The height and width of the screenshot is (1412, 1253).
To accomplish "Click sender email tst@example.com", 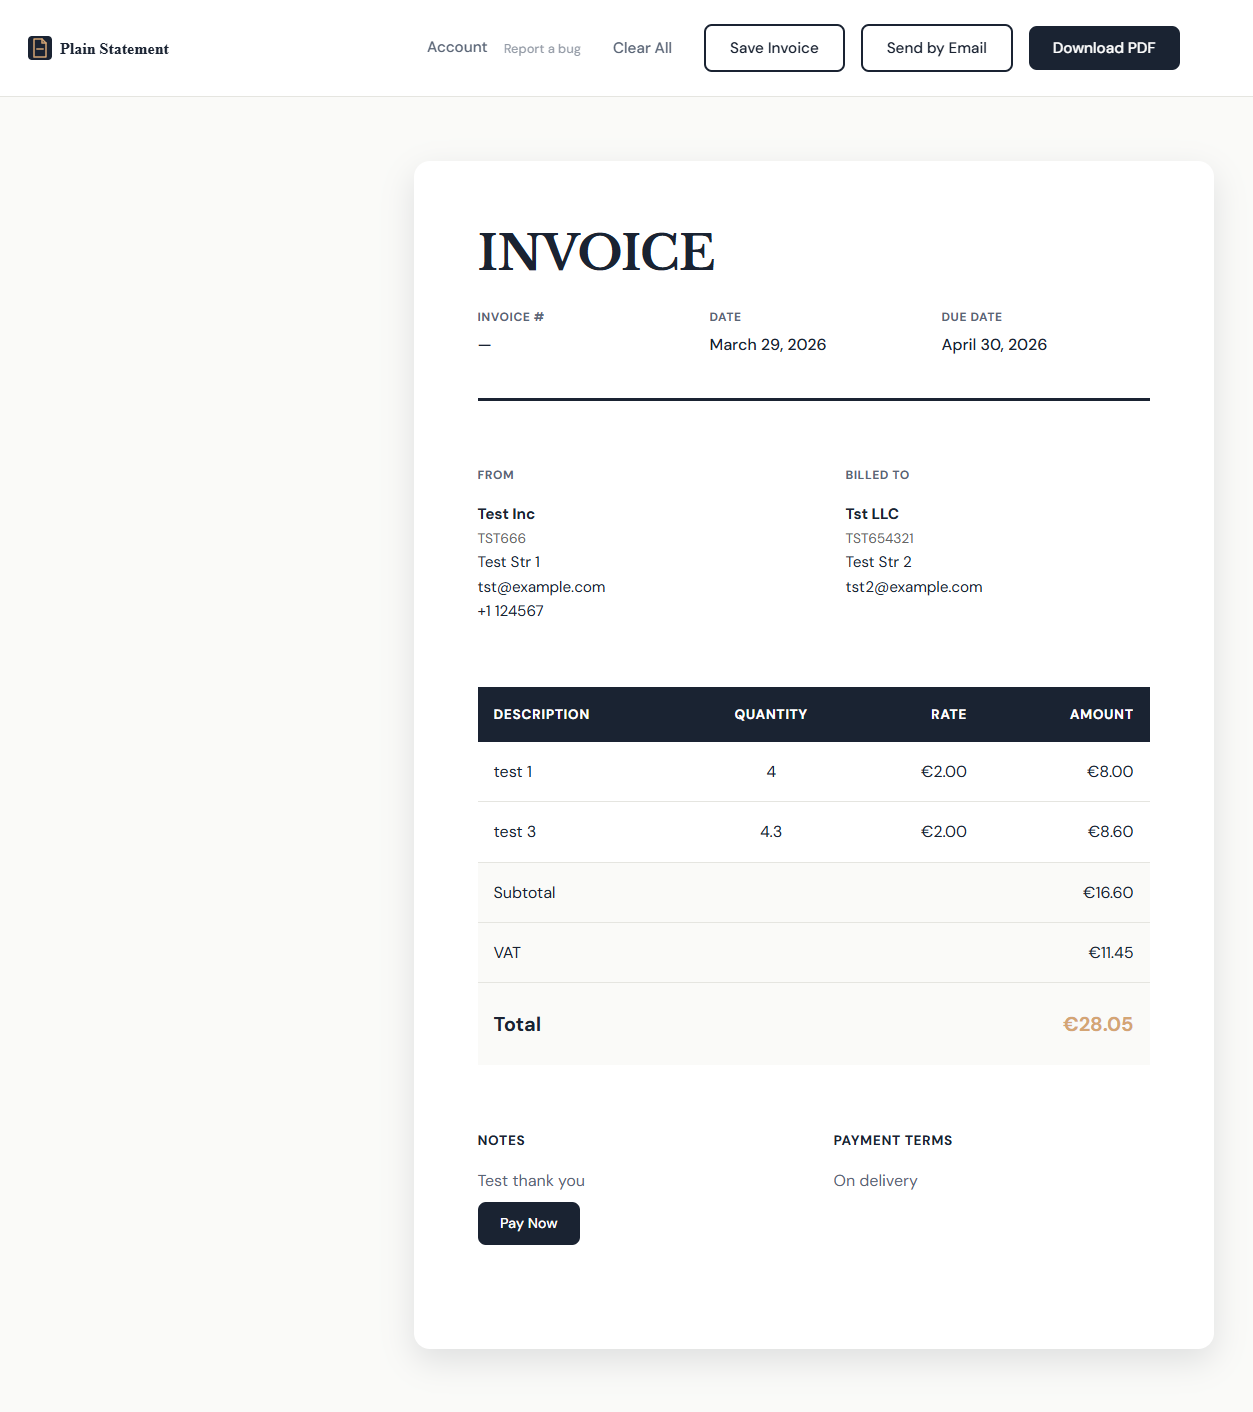I will pyautogui.click(x=541, y=587).
